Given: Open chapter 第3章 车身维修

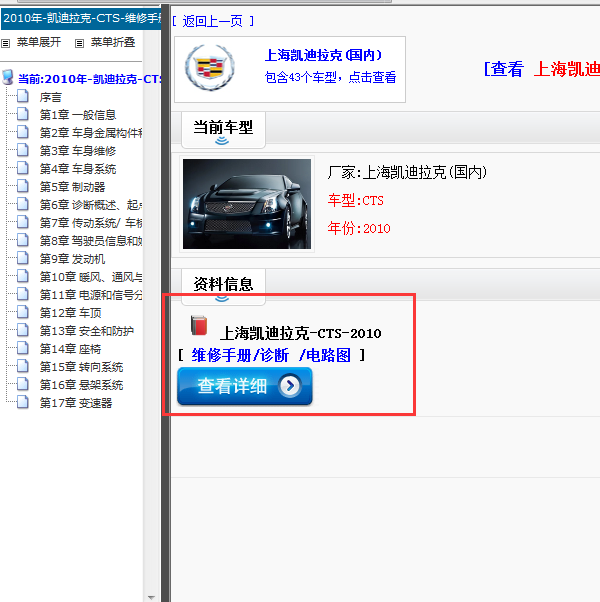Looking at the screenshot, I should point(78,151).
